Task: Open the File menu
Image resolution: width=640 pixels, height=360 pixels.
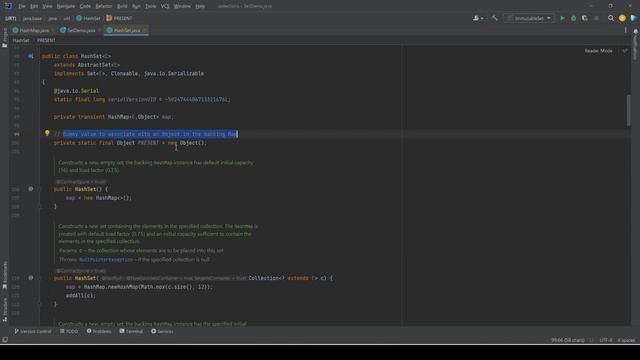Action: point(22,6)
